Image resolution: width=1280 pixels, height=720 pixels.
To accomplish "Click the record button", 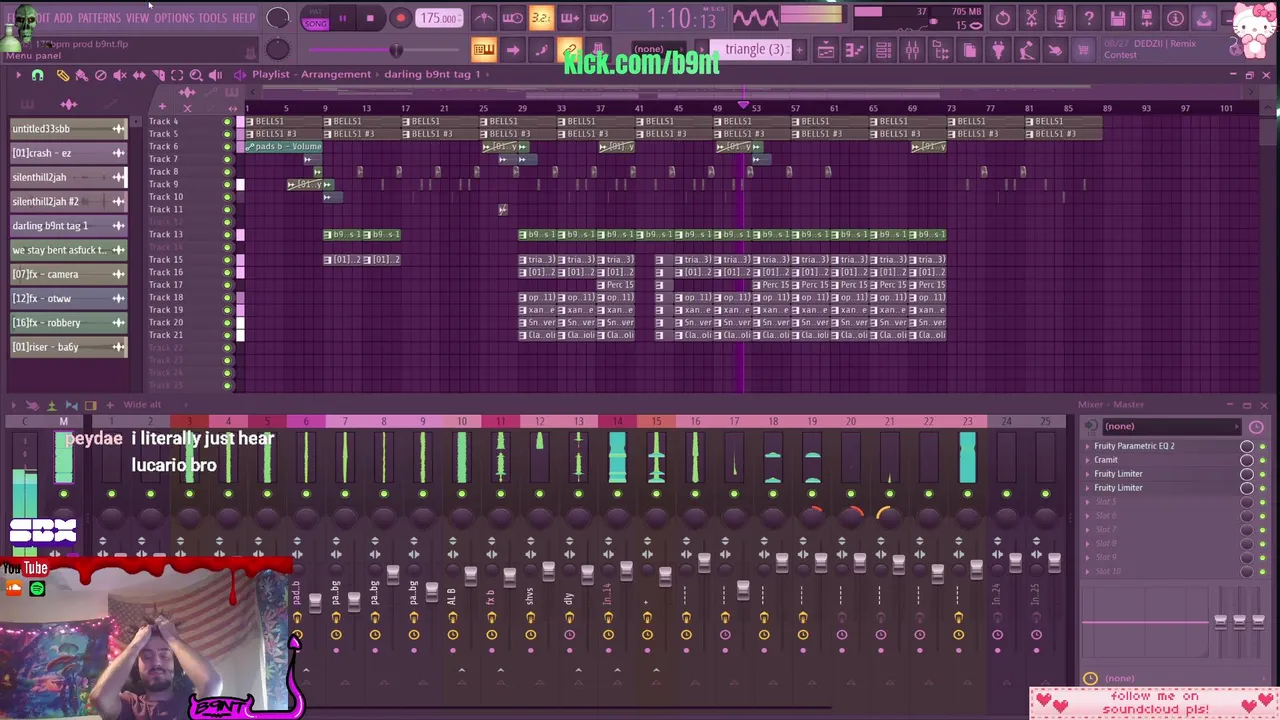I will point(399,18).
